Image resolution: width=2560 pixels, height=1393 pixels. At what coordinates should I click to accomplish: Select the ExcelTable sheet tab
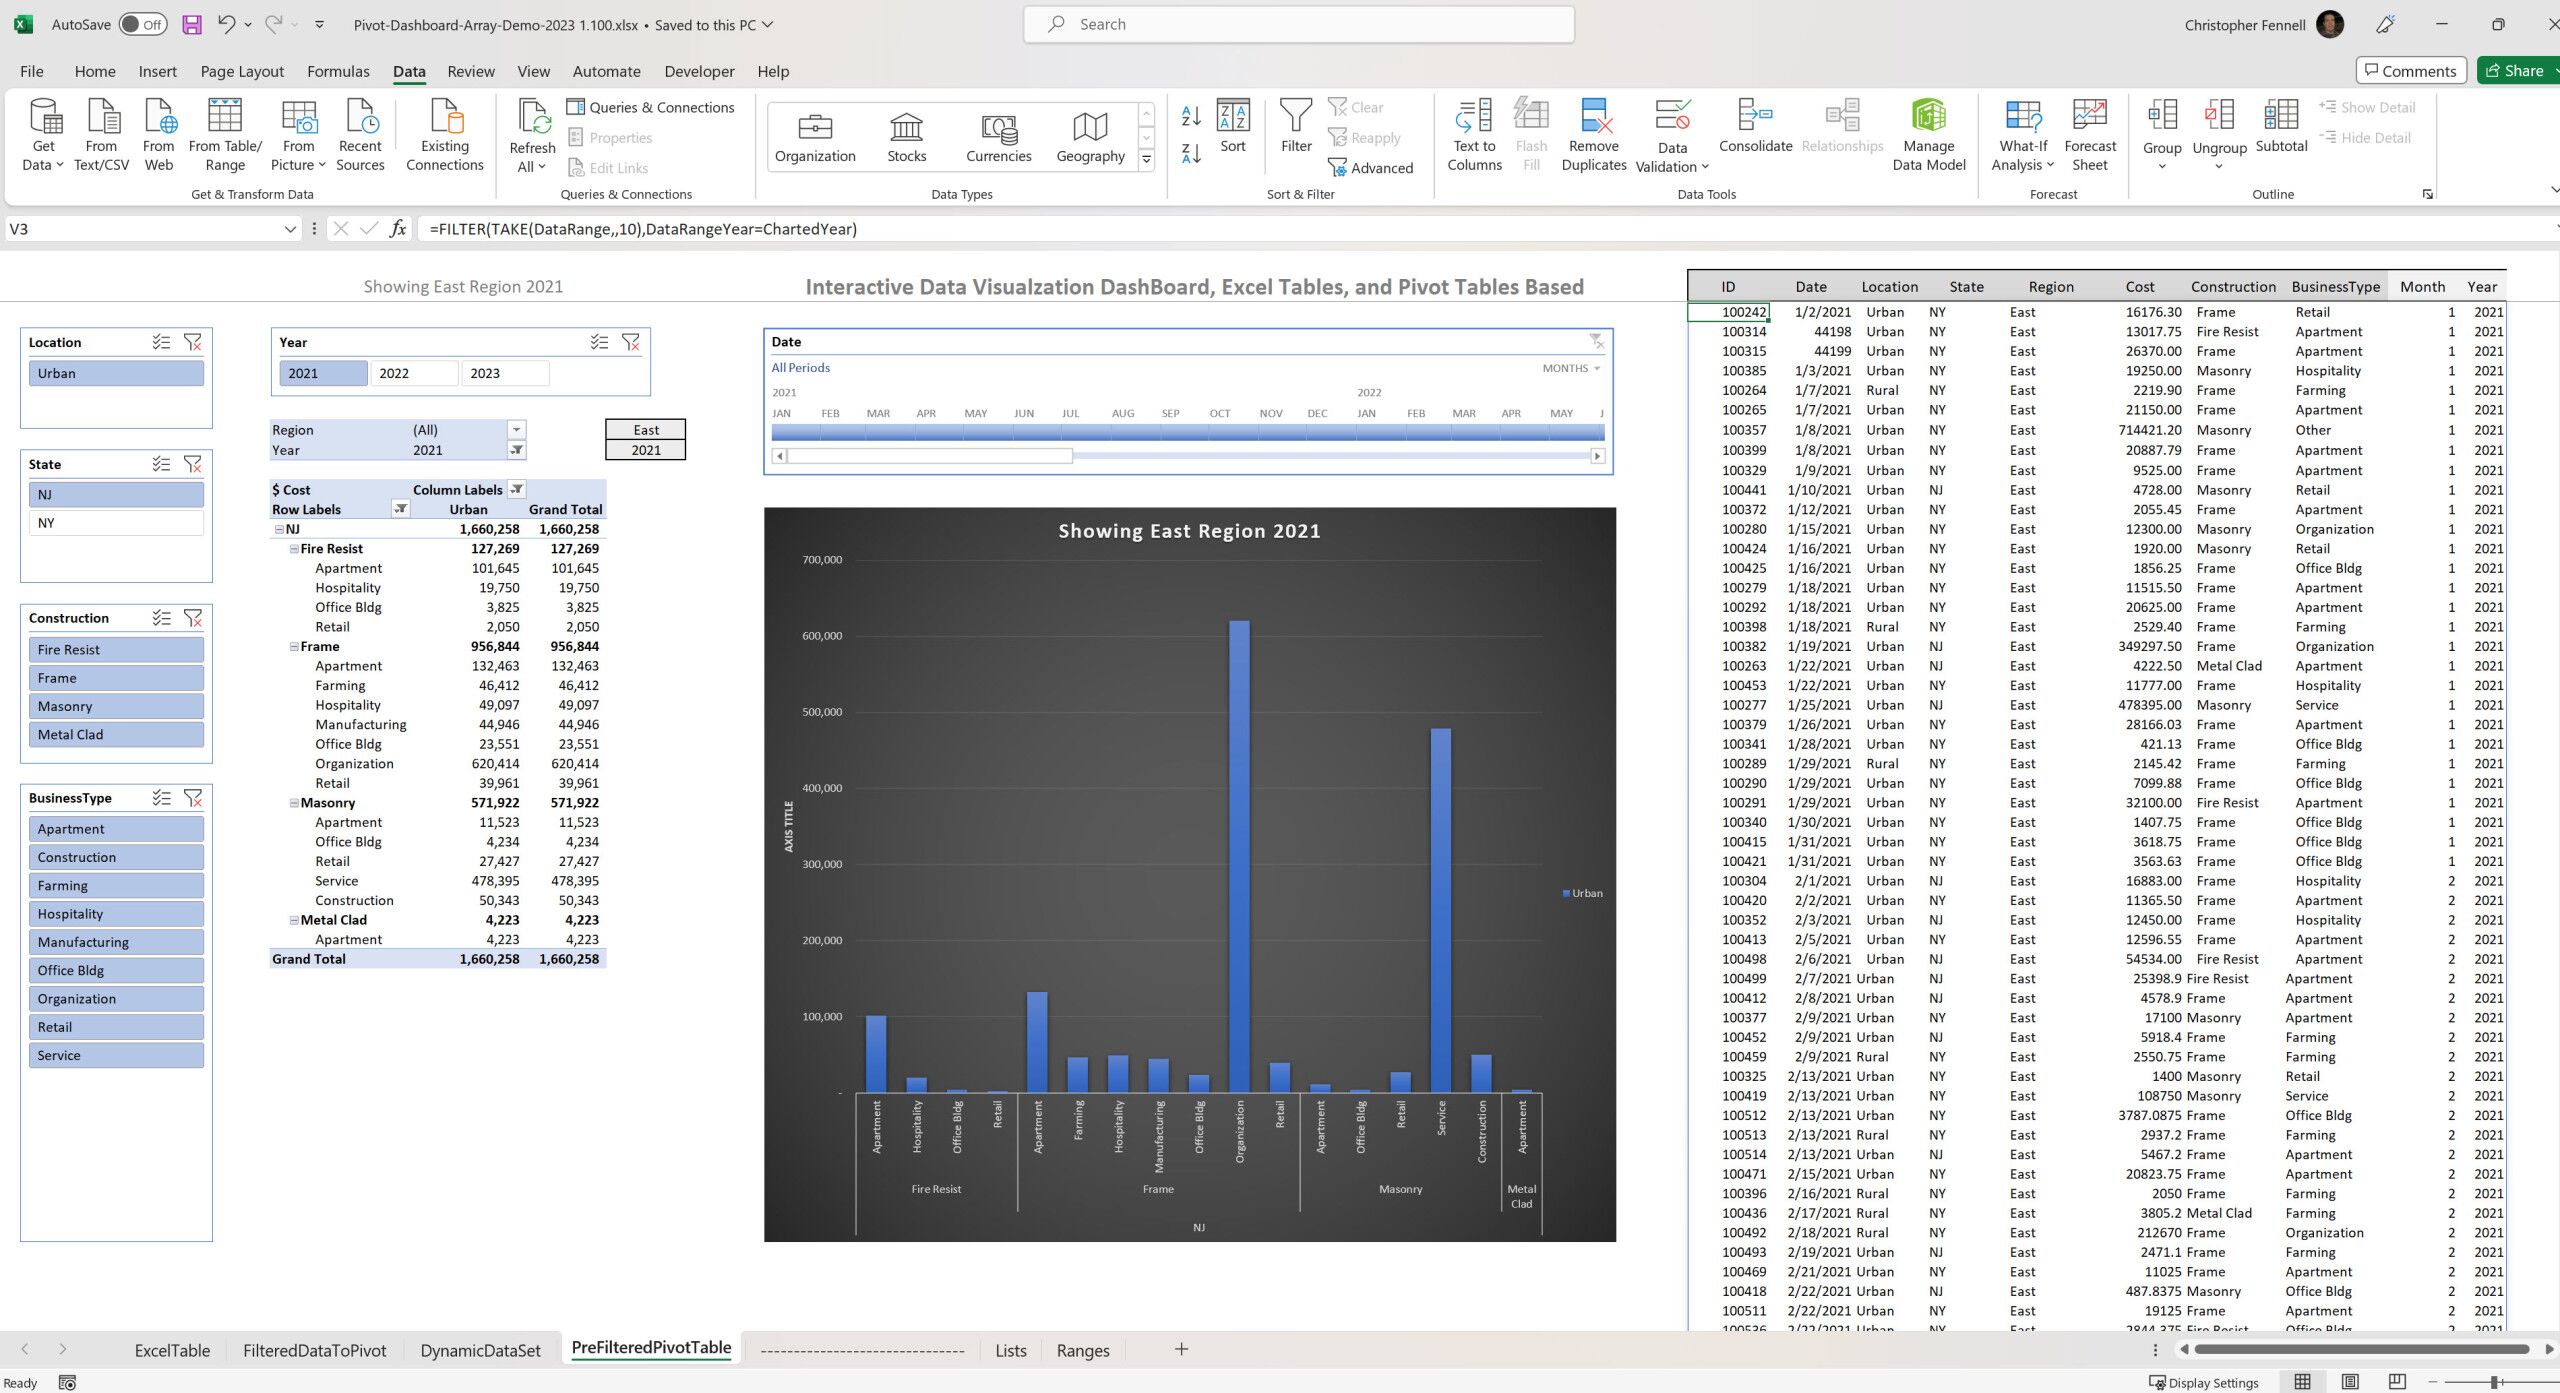point(171,1350)
